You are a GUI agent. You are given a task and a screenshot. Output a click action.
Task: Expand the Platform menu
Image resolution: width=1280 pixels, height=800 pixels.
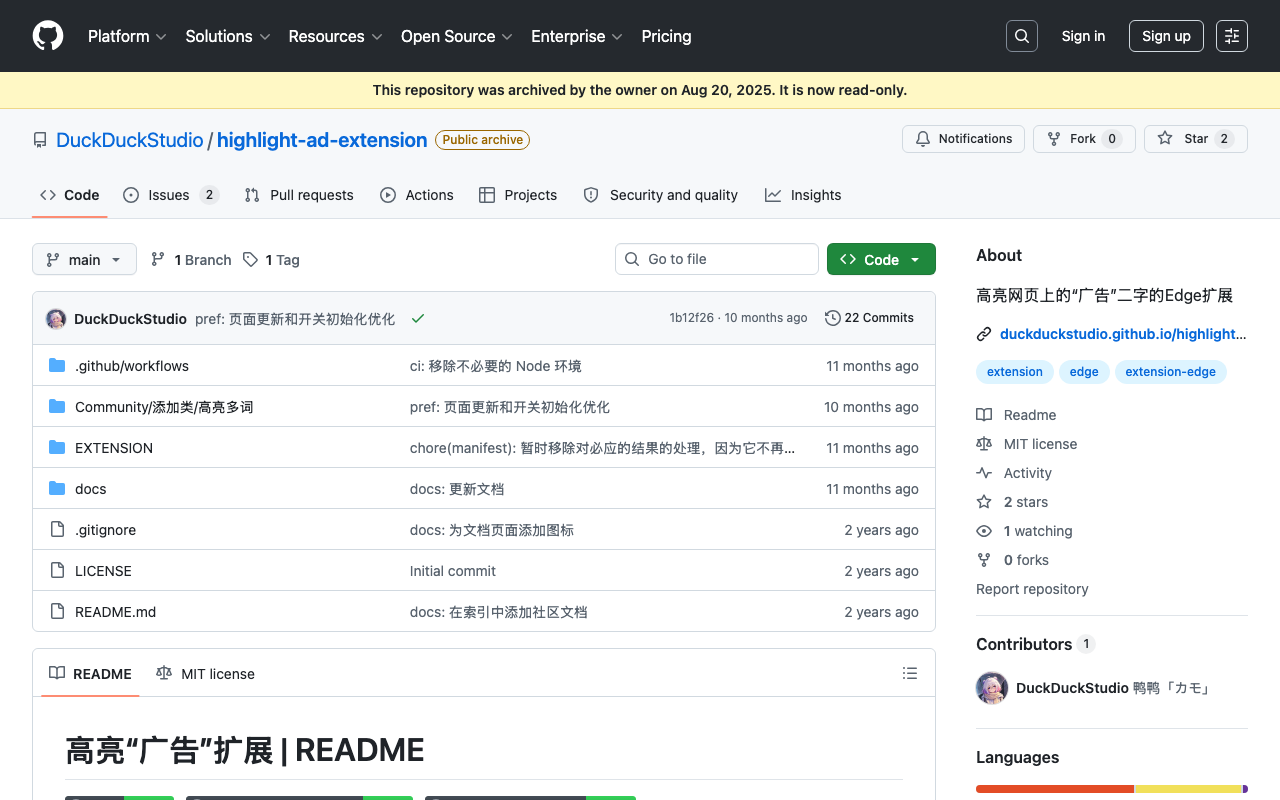pos(127,36)
